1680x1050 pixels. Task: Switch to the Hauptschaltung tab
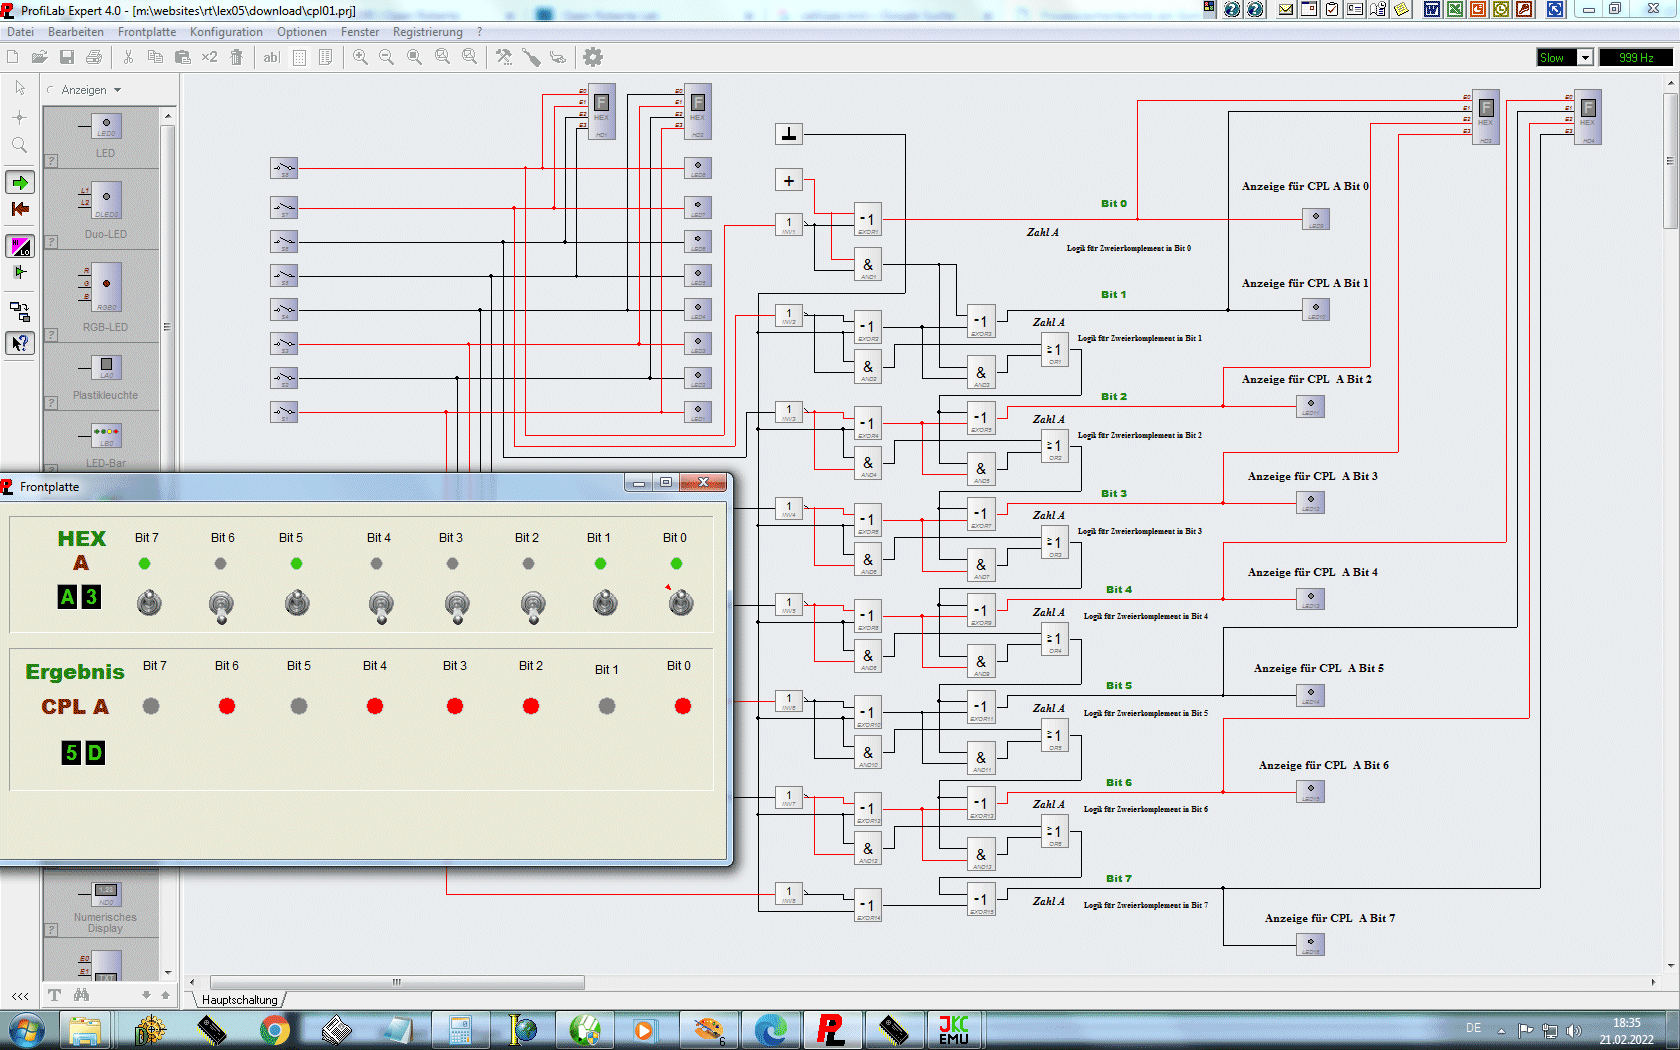click(x=240, y=999)
